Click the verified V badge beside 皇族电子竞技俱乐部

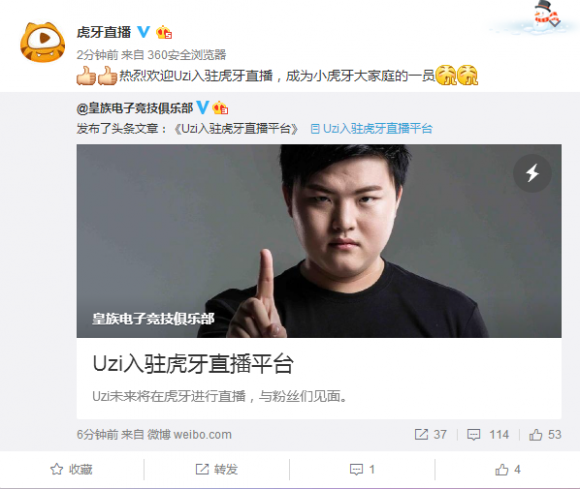[202, 108]
